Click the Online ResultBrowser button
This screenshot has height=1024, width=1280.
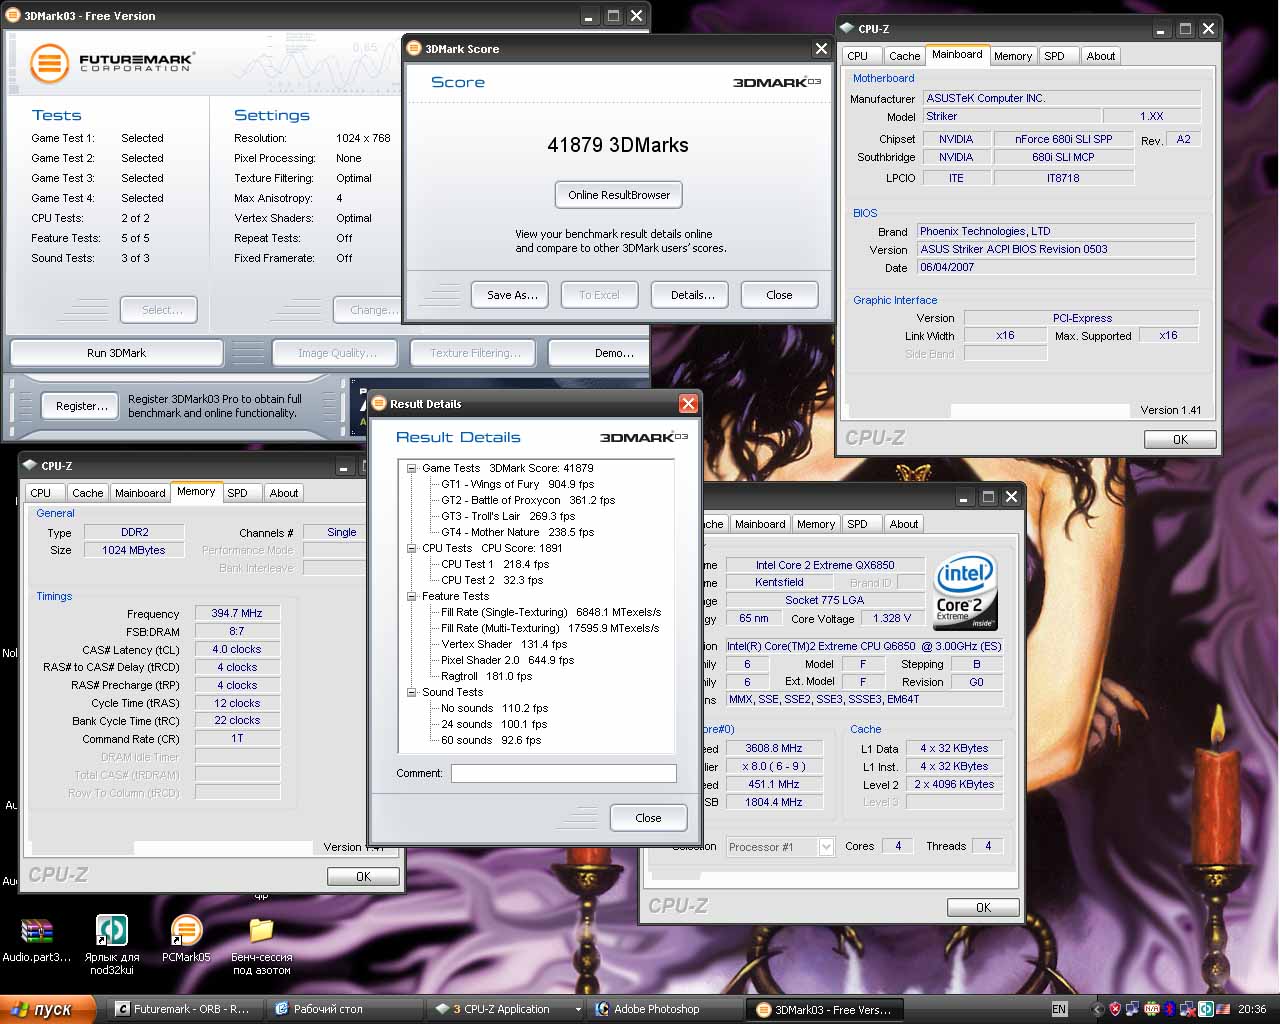pos(619,195)
